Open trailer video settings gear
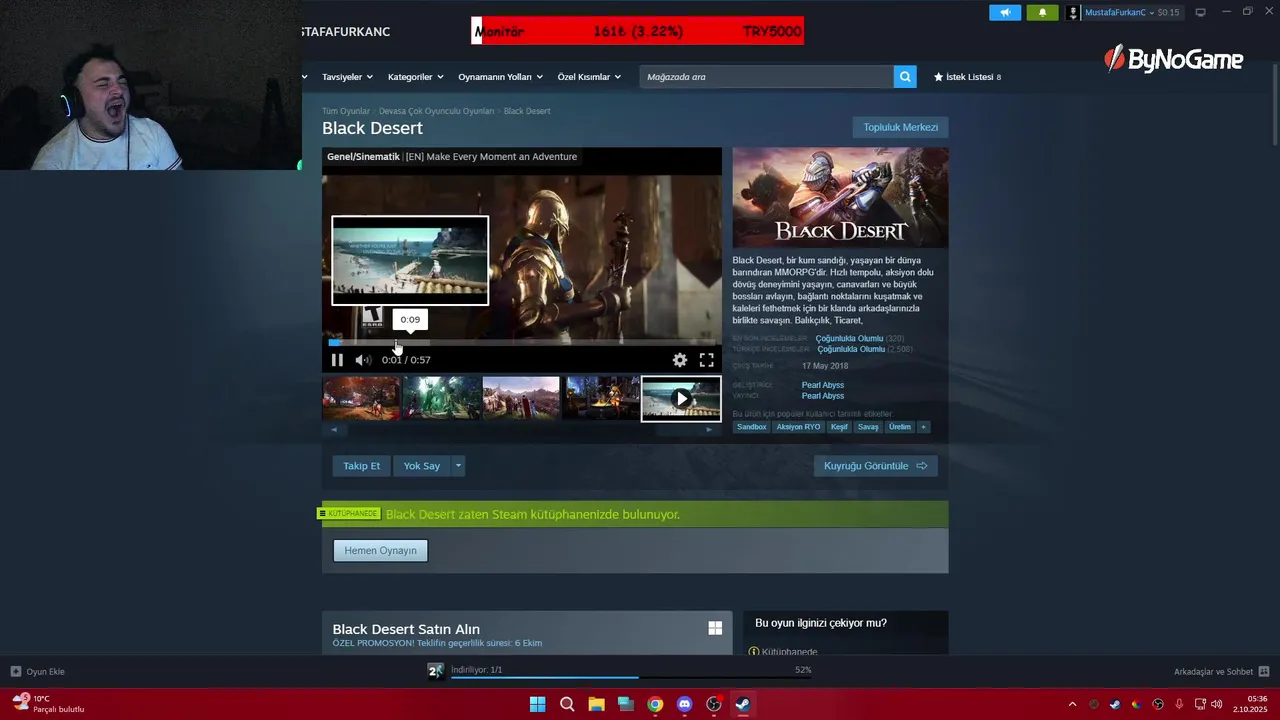This screenshot has height=720, width=1280. [x=680, y=360]
